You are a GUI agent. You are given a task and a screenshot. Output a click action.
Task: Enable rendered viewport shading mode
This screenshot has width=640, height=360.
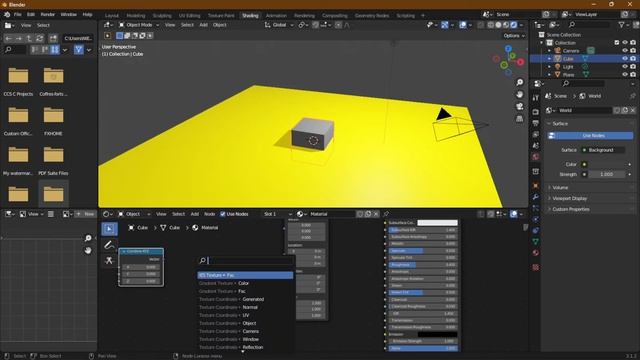(514, 25)
